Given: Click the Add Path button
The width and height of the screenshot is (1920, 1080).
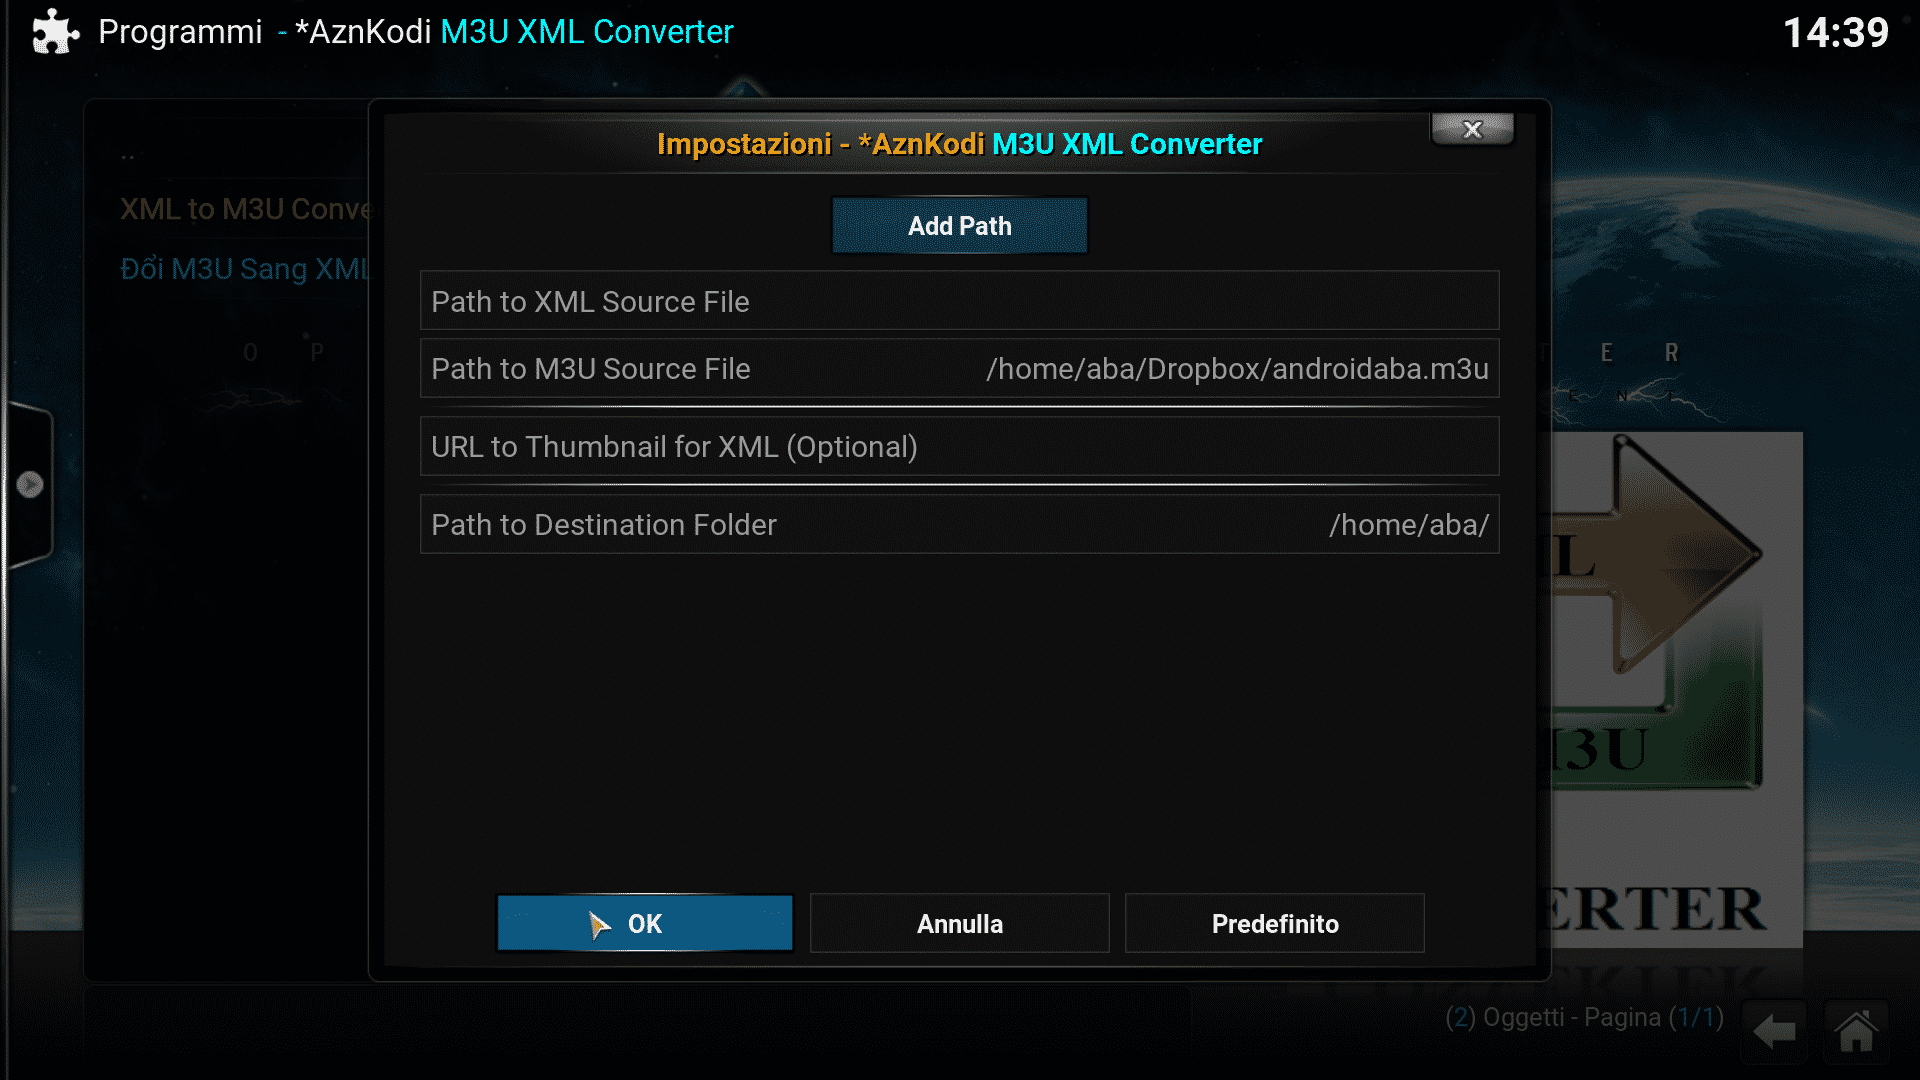Looking at the screenshot, I should (959, 226).
